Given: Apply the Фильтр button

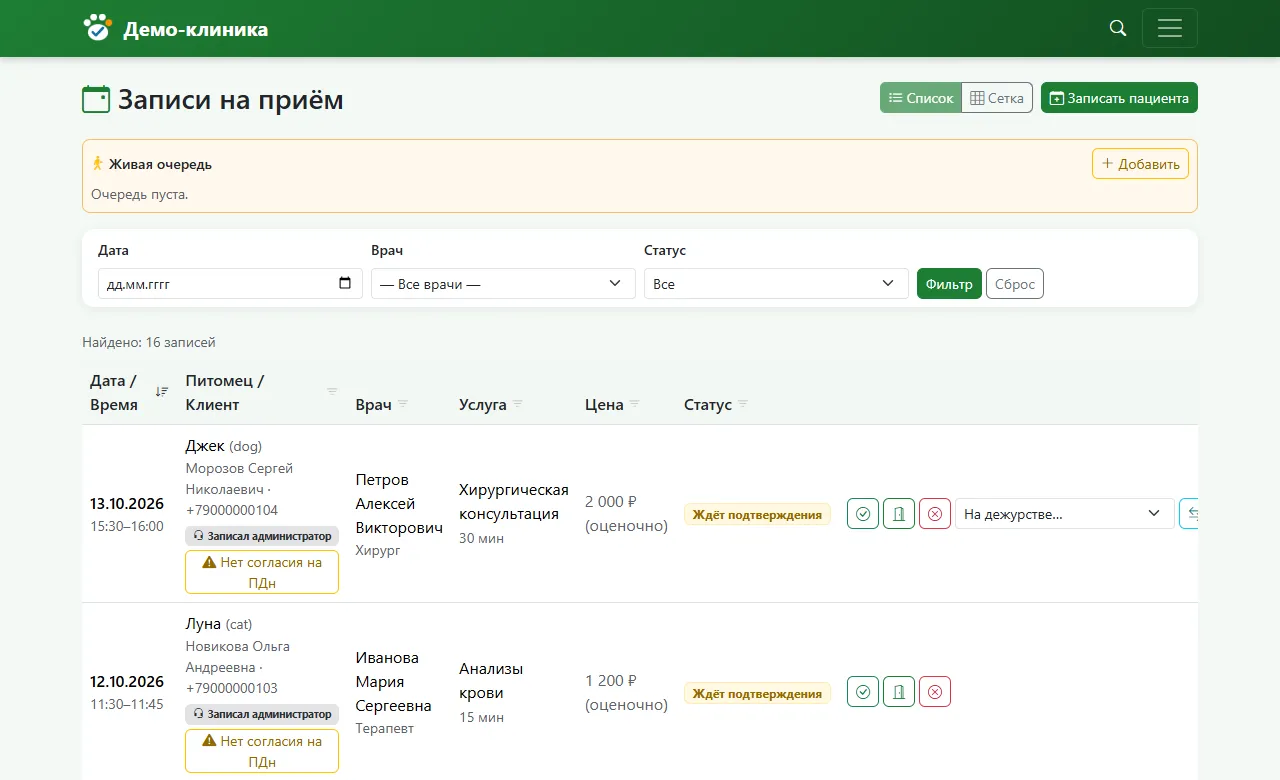Looking at the screenshot, I should click(x=949, y=284).
